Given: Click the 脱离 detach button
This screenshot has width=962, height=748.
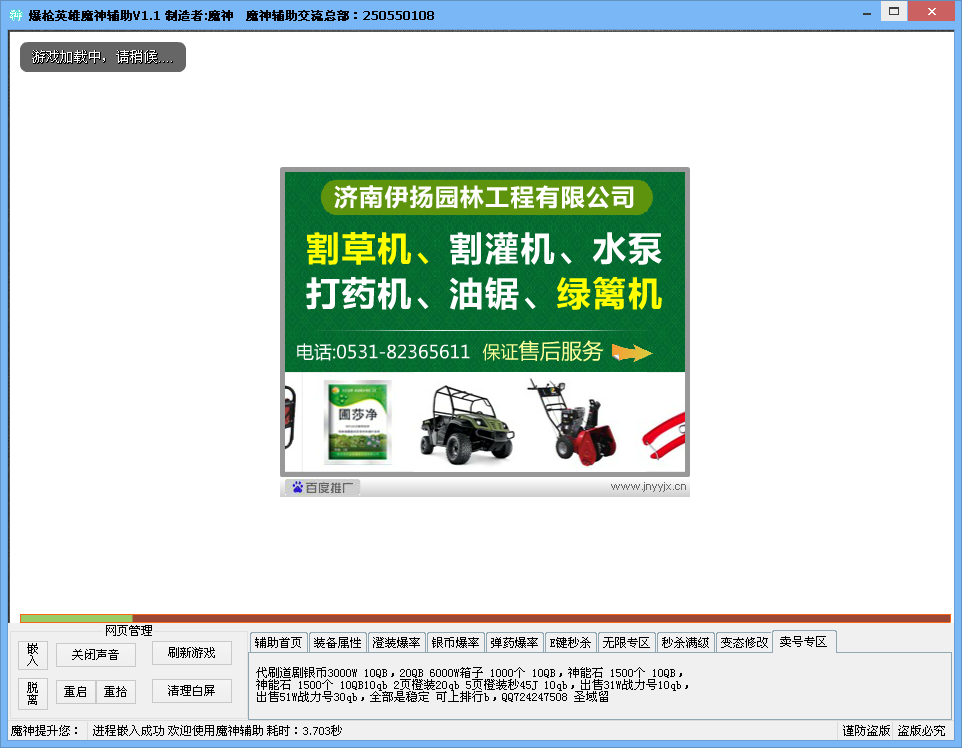Looking at the screenshot, I should tap(33, 693).
